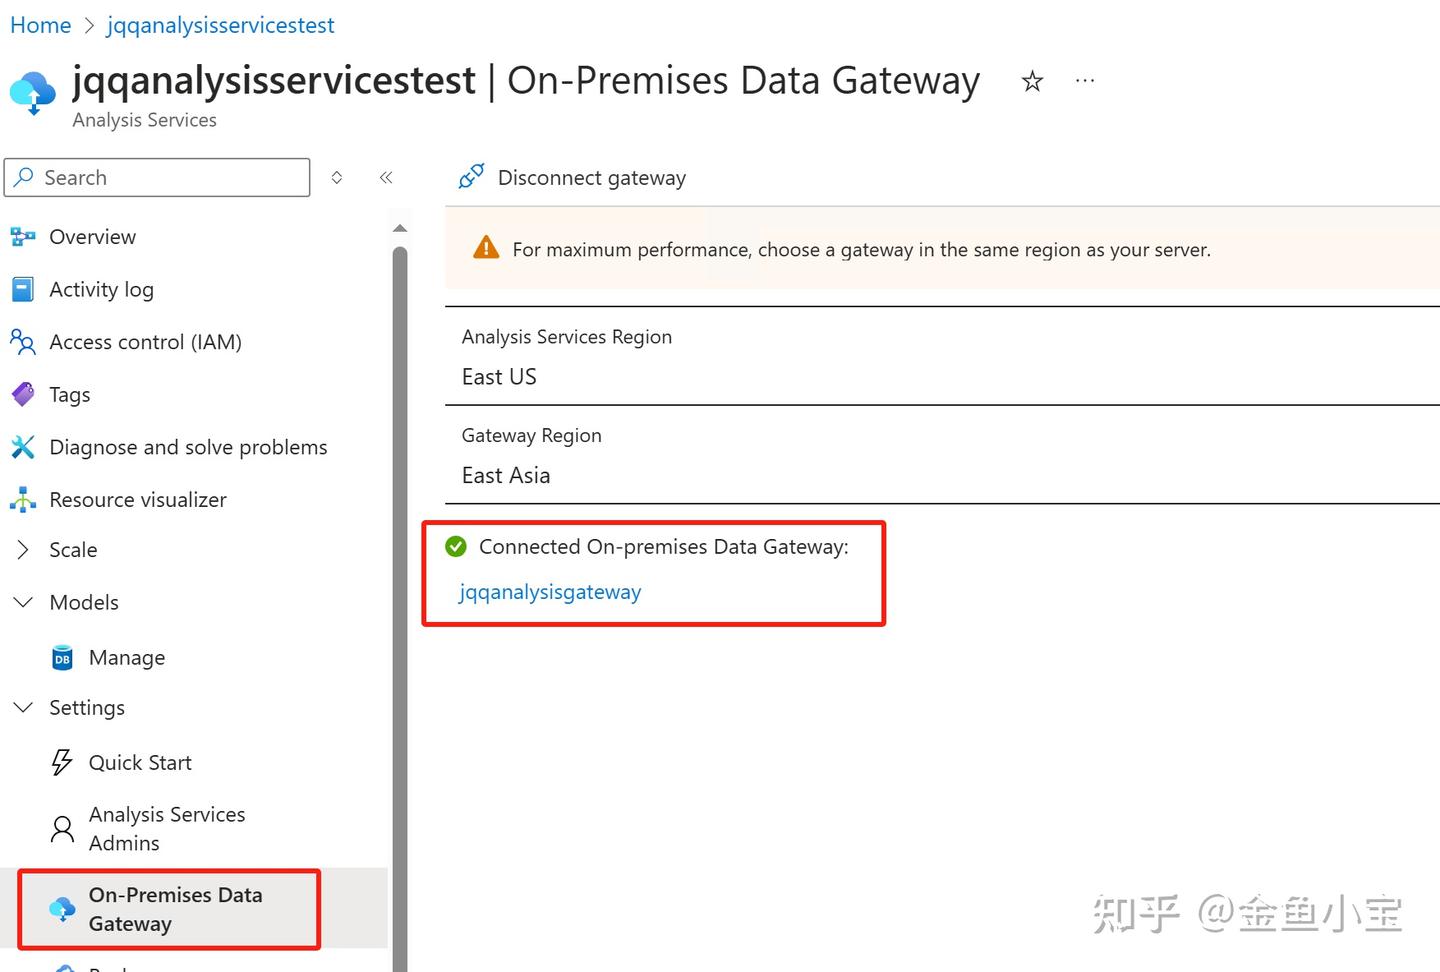Open the Tags panel
The image size is (1440, 972).
click(69, 394)
